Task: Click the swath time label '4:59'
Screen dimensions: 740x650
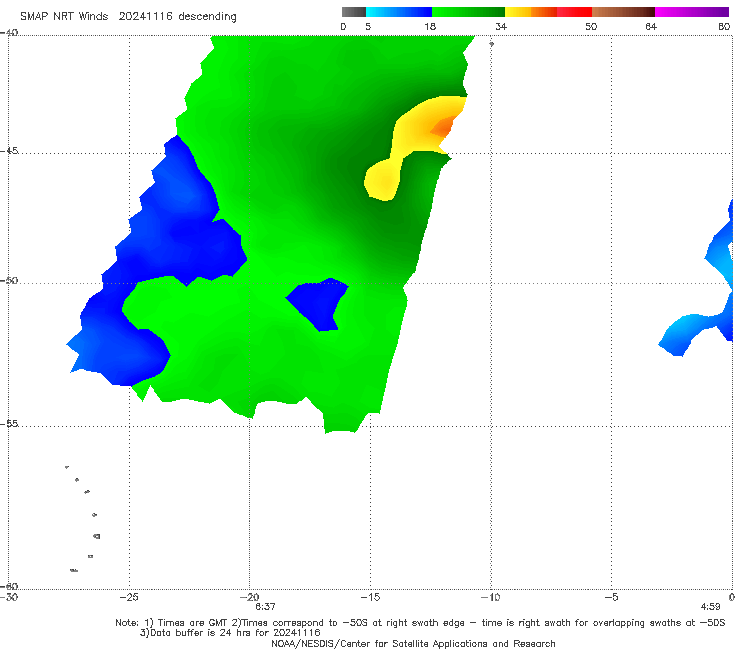Action: (710, 607)
